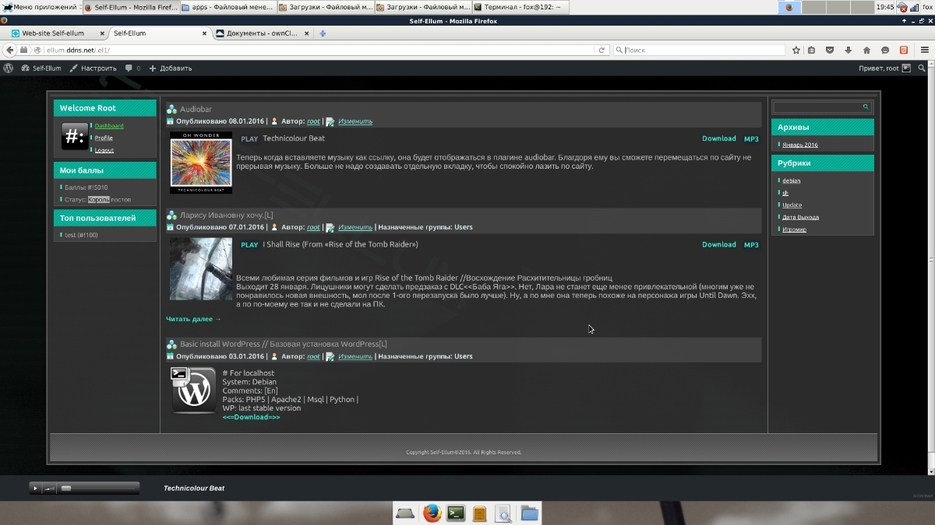Click the Pocket icon in Firefox toolbar
This screenshot has width=935, height=525.
click(x=830, y=50)
